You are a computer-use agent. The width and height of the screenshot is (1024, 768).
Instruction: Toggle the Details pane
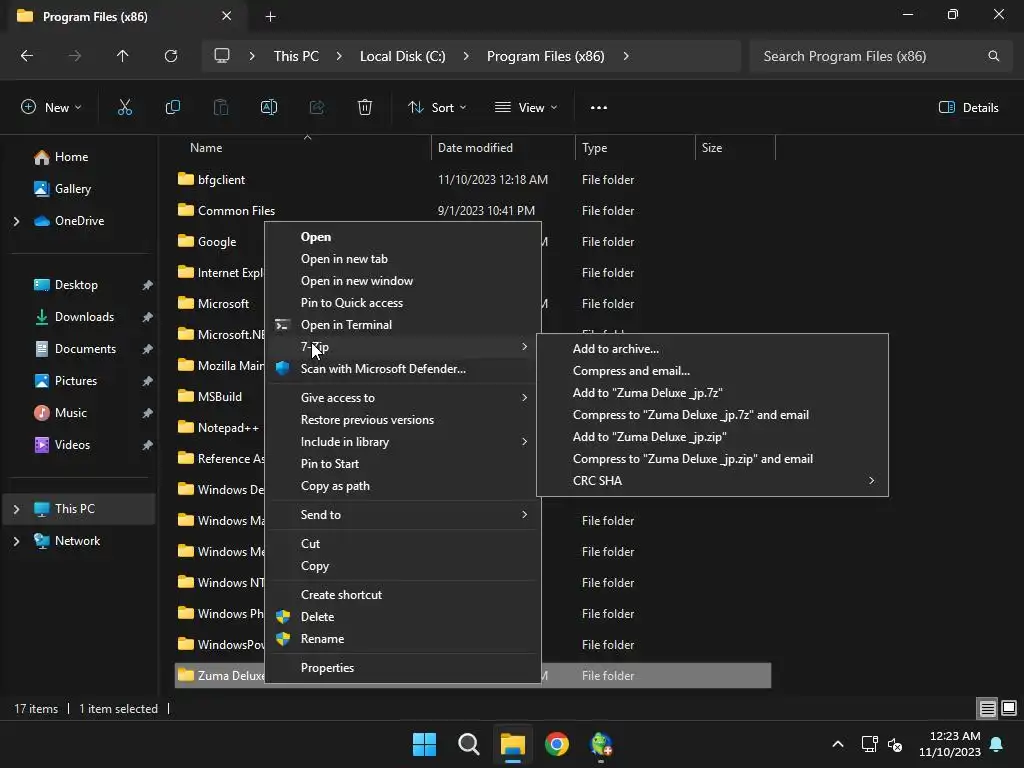click(x=968, y=108)
